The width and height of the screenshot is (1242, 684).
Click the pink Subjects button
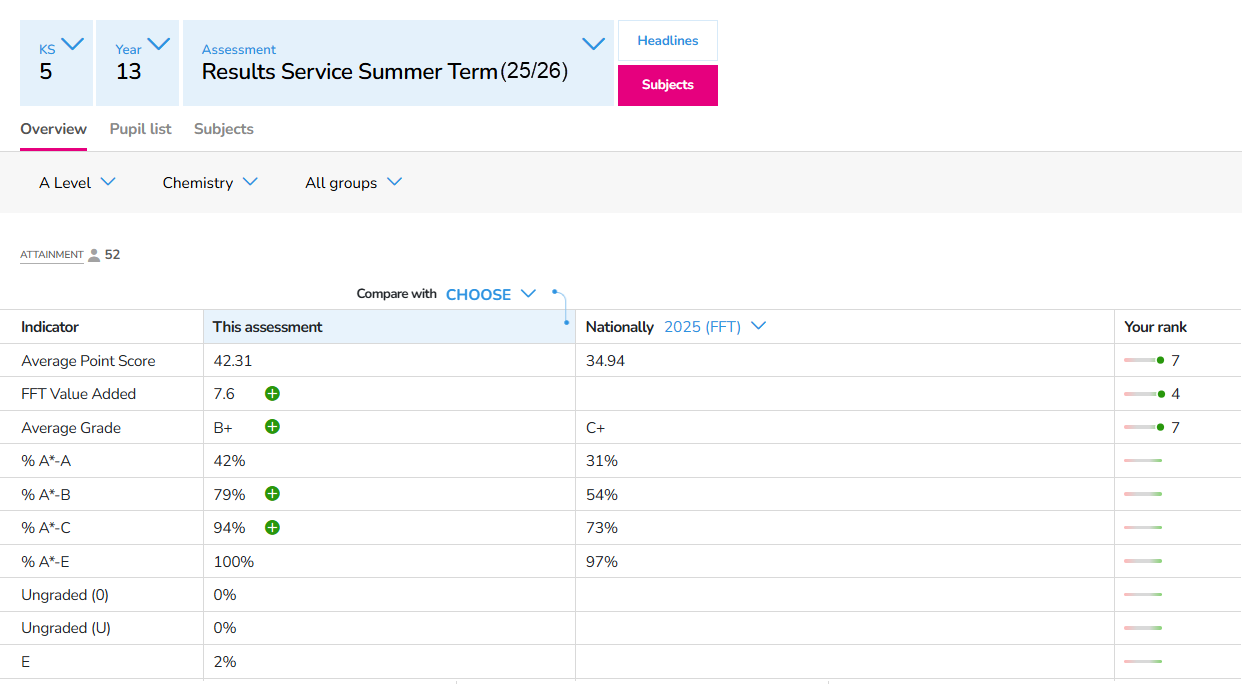coord(668,85)
